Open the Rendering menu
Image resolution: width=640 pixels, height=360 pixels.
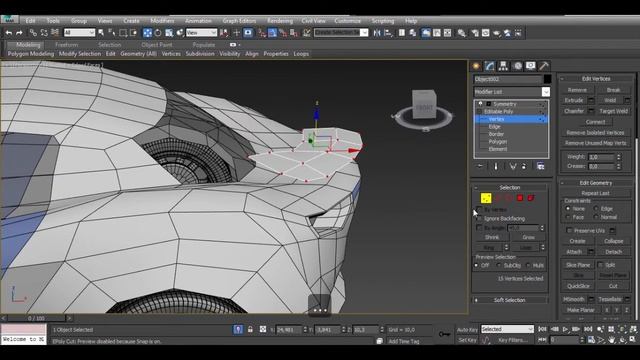click(280, 20)
